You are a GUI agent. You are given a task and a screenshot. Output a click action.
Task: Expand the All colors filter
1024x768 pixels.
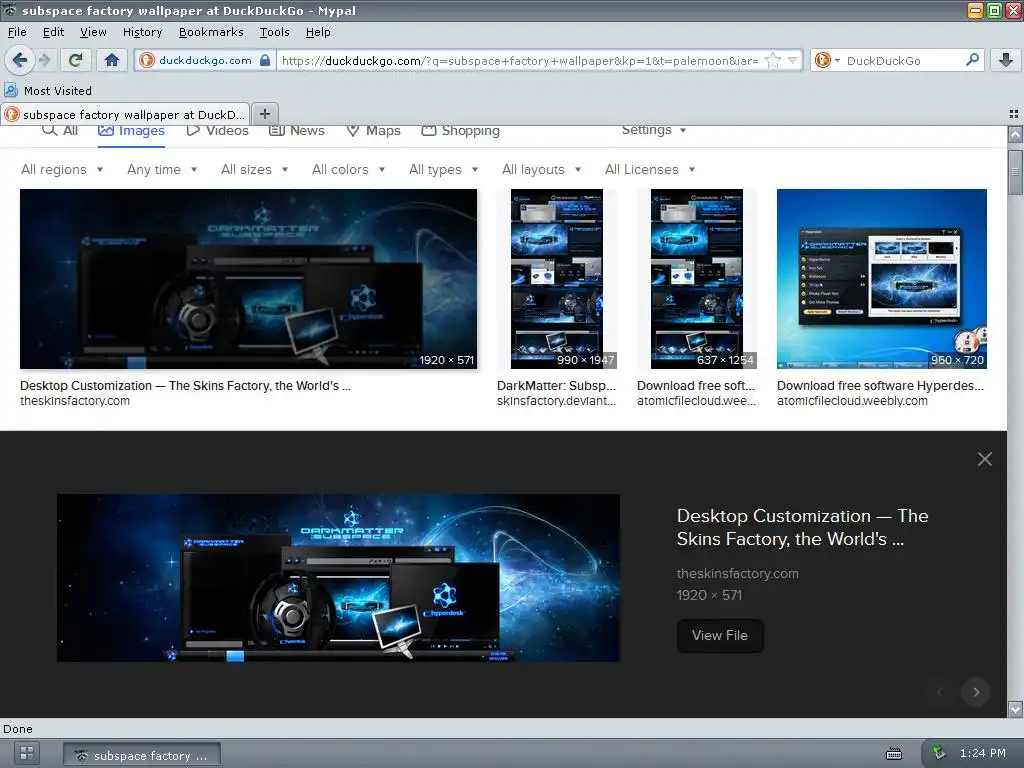(348, 169)
